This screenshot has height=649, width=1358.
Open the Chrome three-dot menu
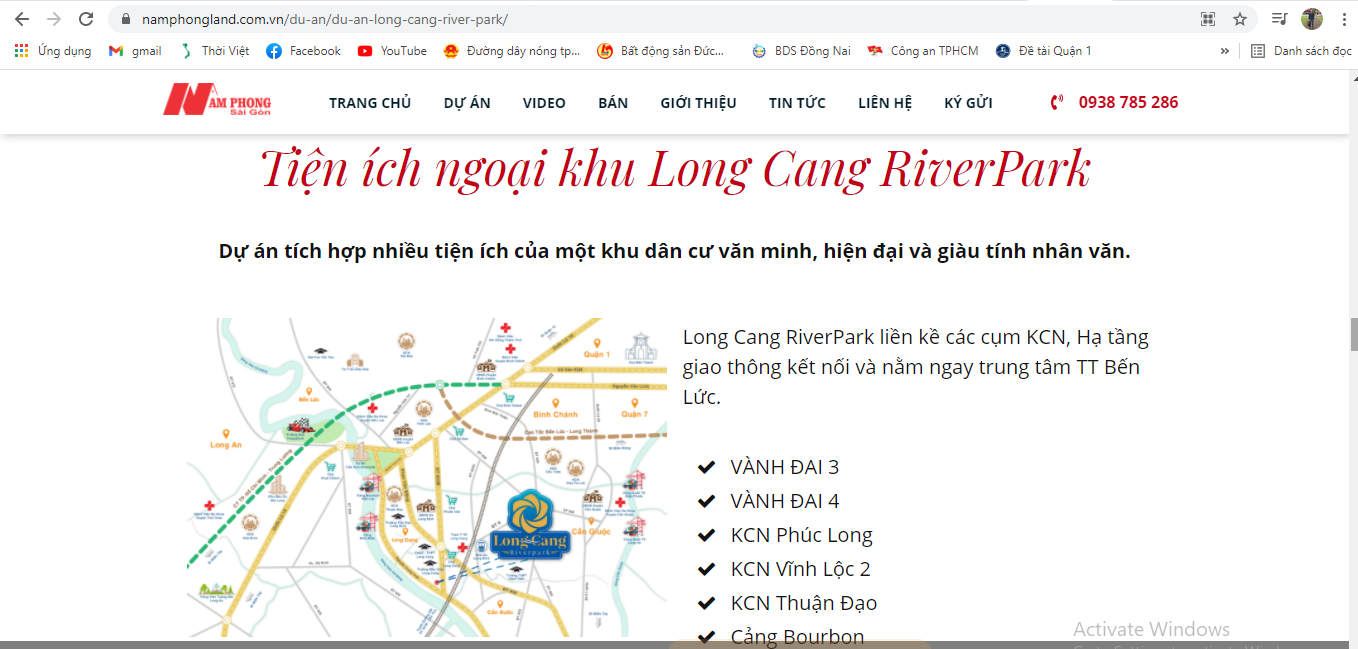pos(1343,18)
